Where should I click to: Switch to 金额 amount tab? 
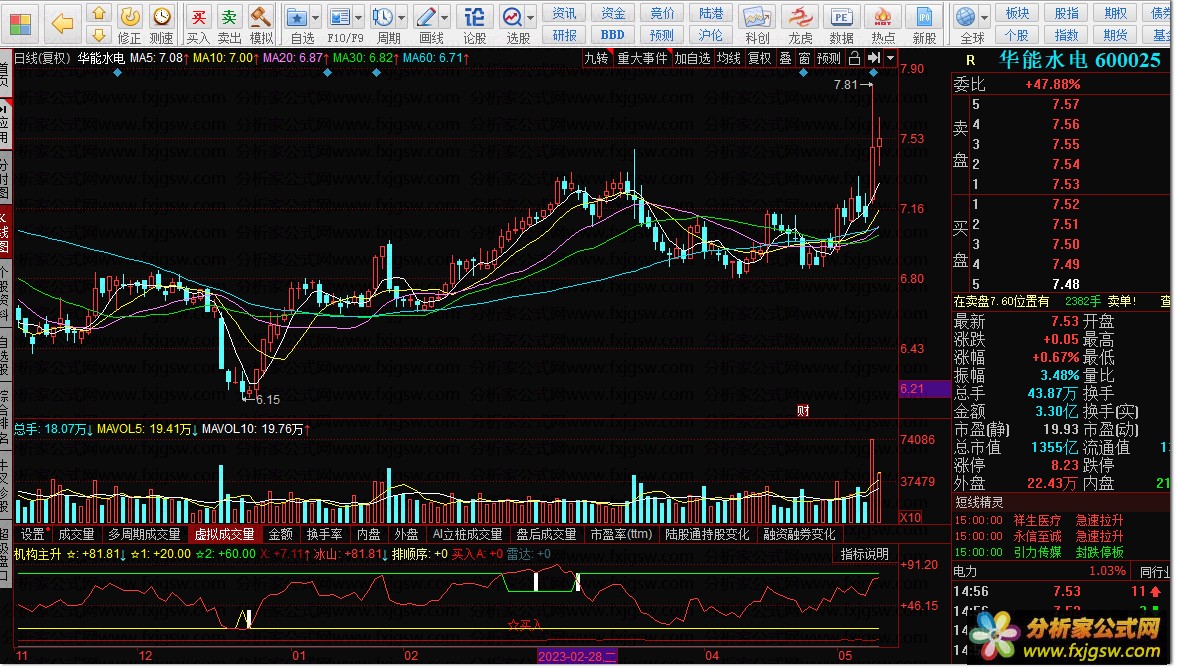pyautogui.click(x=281, y=534)
